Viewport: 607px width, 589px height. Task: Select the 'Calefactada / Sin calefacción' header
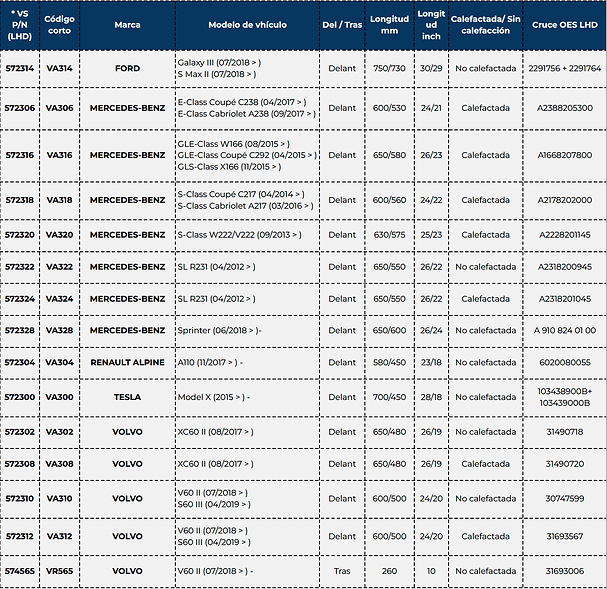coord(486,24)
